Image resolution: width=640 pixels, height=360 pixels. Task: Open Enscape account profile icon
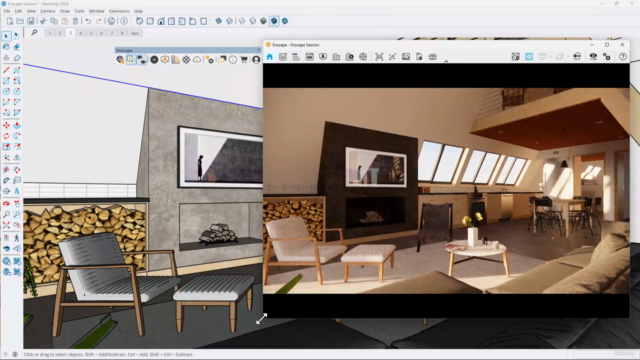coord(256,60)
